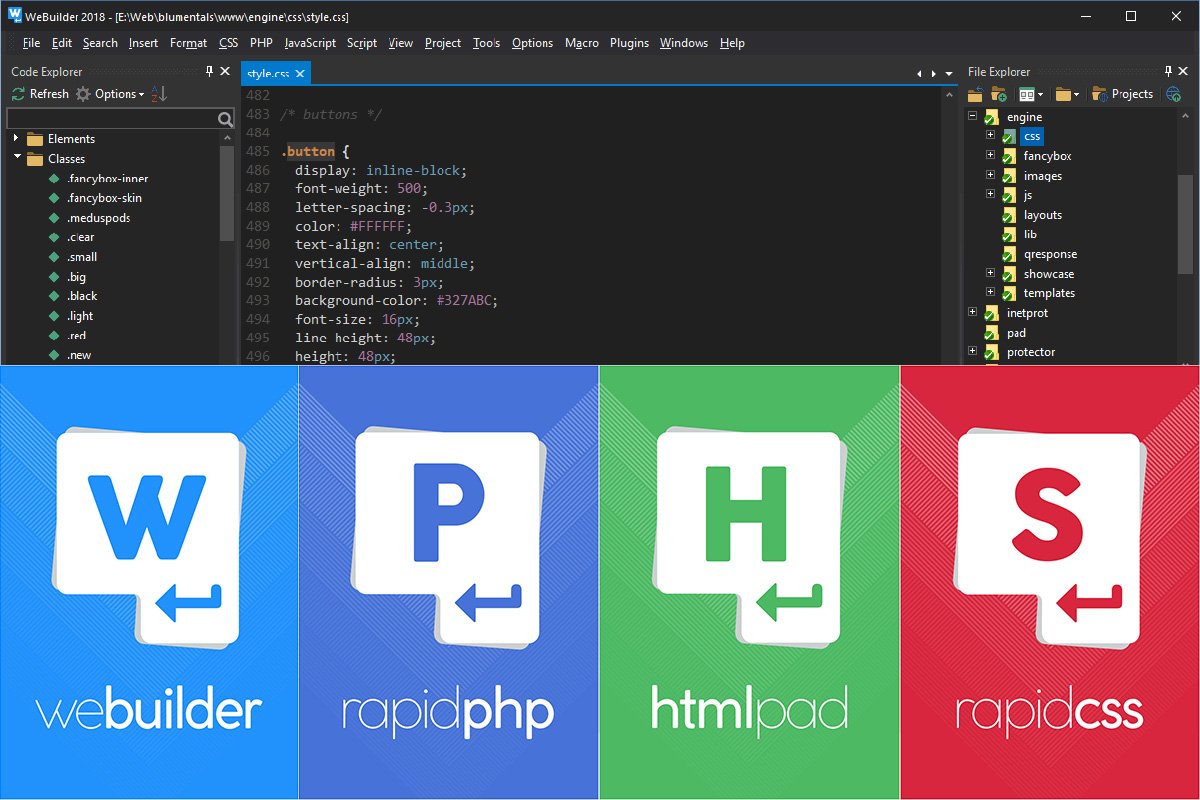Expand the templates folder node
This screenshot has width=1200, height=800.
(990, 293)
